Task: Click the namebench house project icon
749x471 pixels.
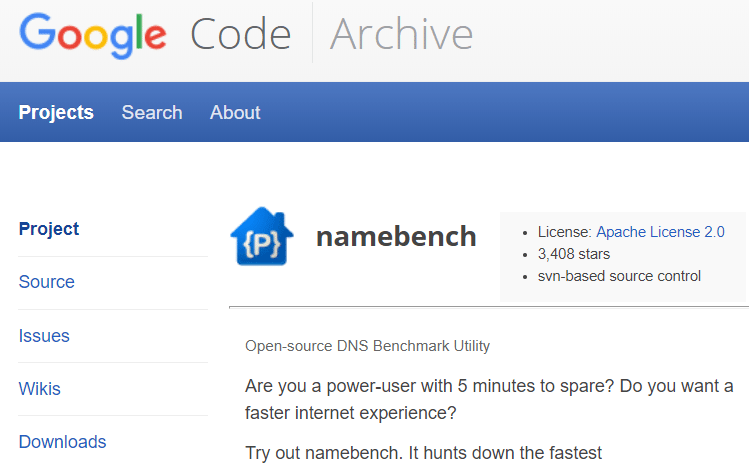Action: point(262,236)
